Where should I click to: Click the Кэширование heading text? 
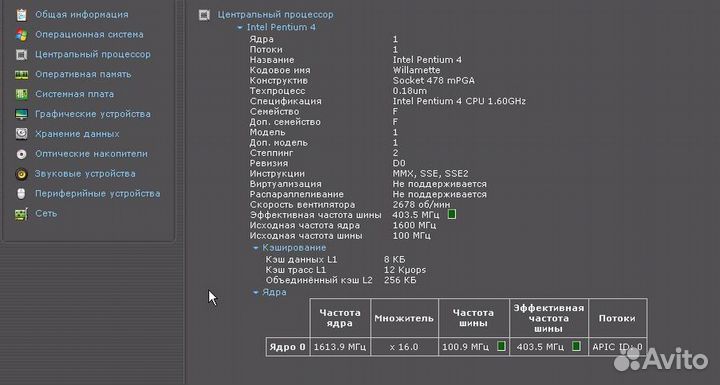(294, 248)
